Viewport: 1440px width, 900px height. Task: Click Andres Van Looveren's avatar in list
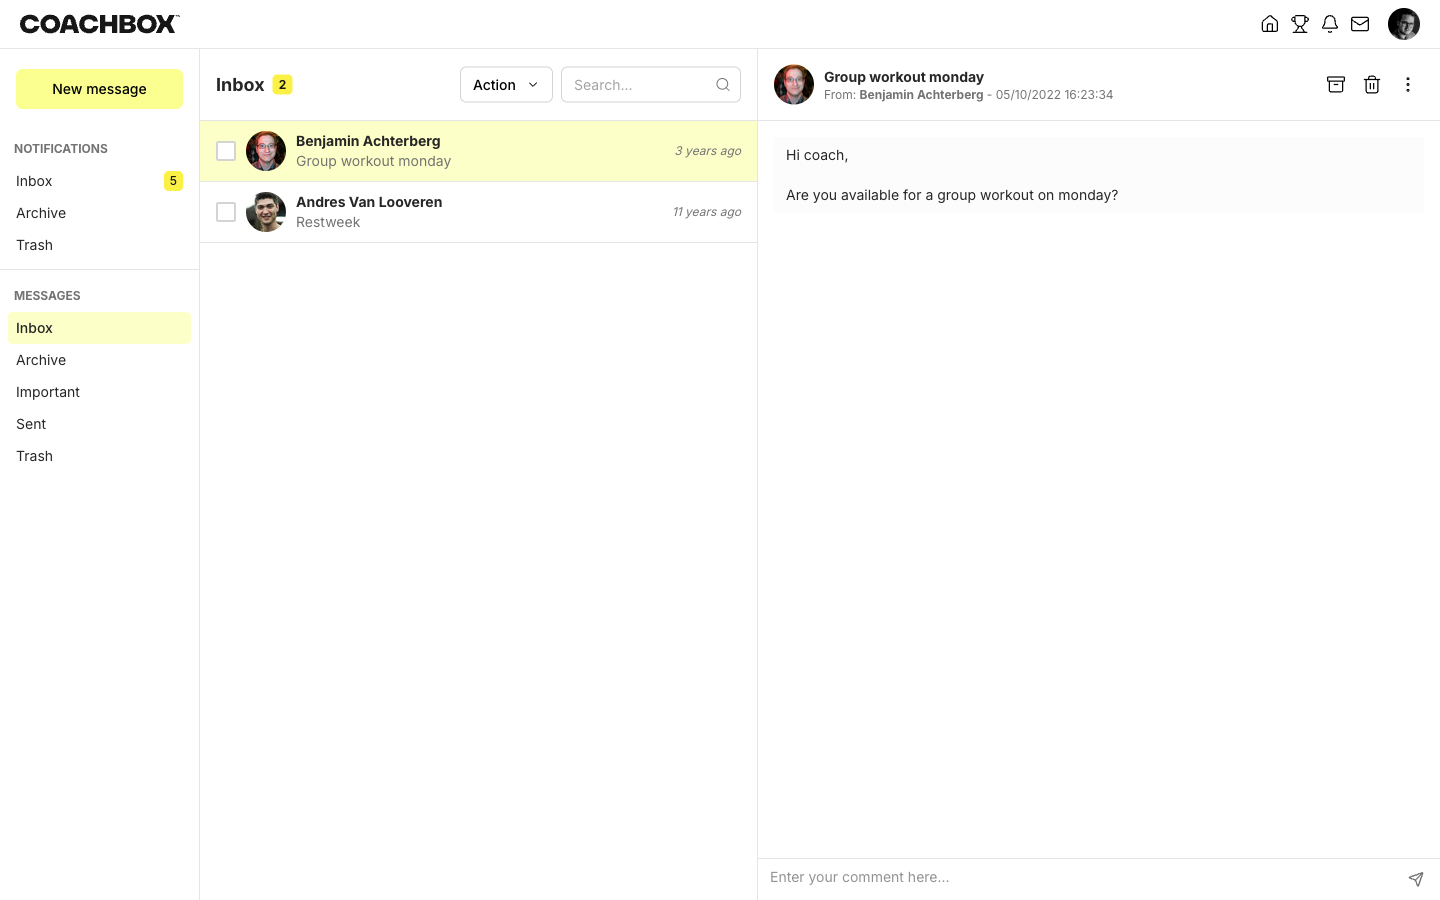click(x=266, y=212)
